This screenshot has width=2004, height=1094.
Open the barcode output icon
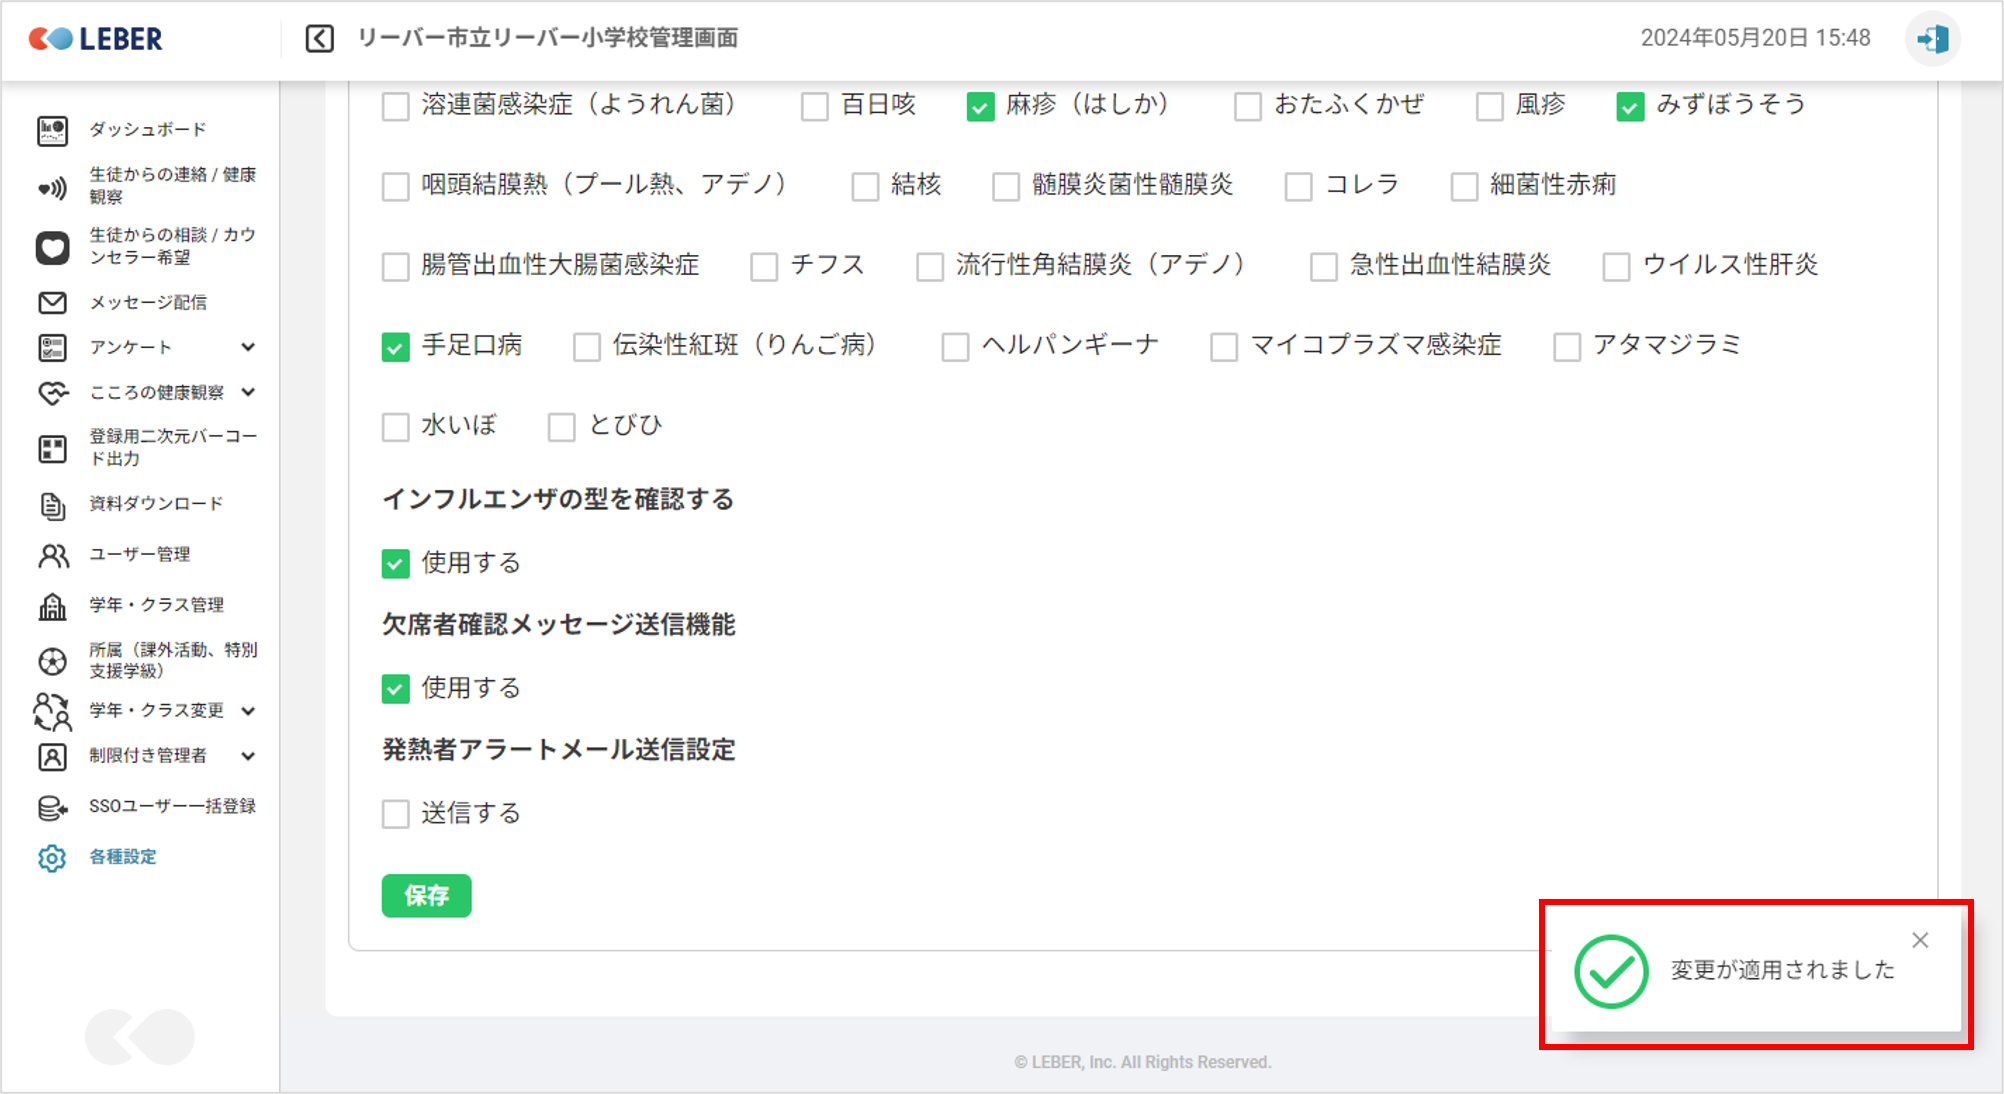[x=52, y=449]
